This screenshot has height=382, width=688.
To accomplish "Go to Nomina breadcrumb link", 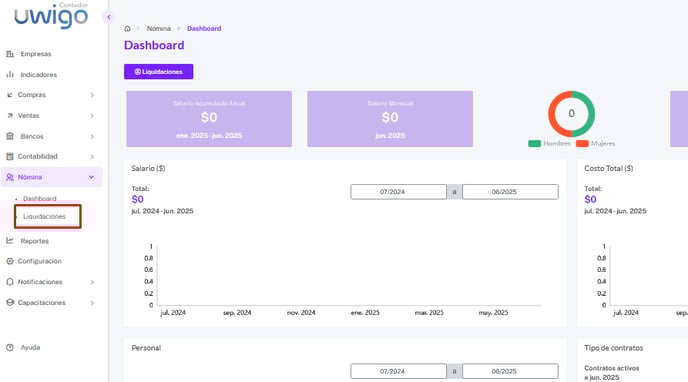I will click(x=158, y=29).
